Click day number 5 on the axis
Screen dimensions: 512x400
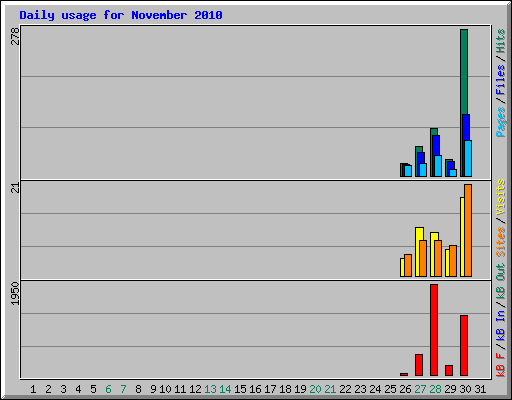[x=93, y=389]
